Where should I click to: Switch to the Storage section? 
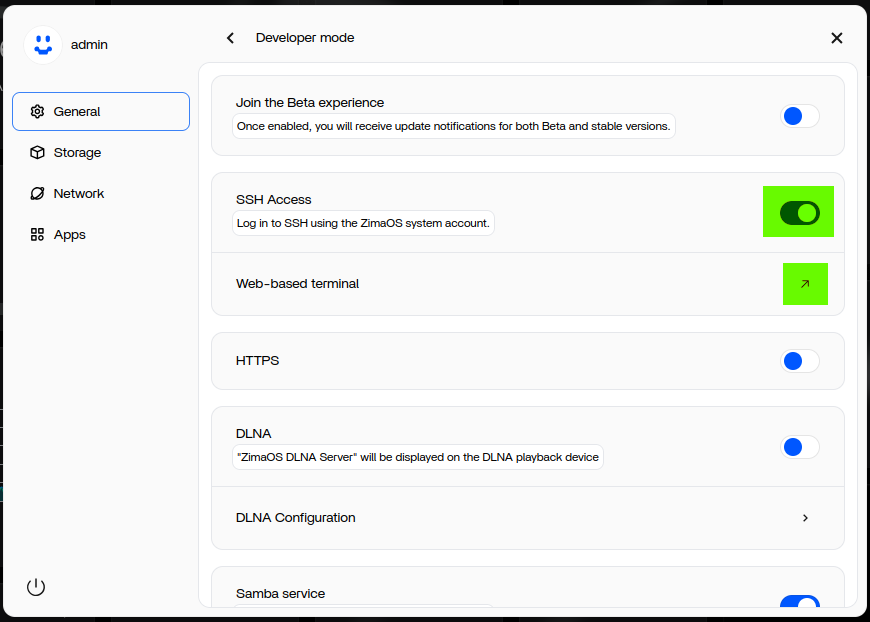(x=75, y=152)
